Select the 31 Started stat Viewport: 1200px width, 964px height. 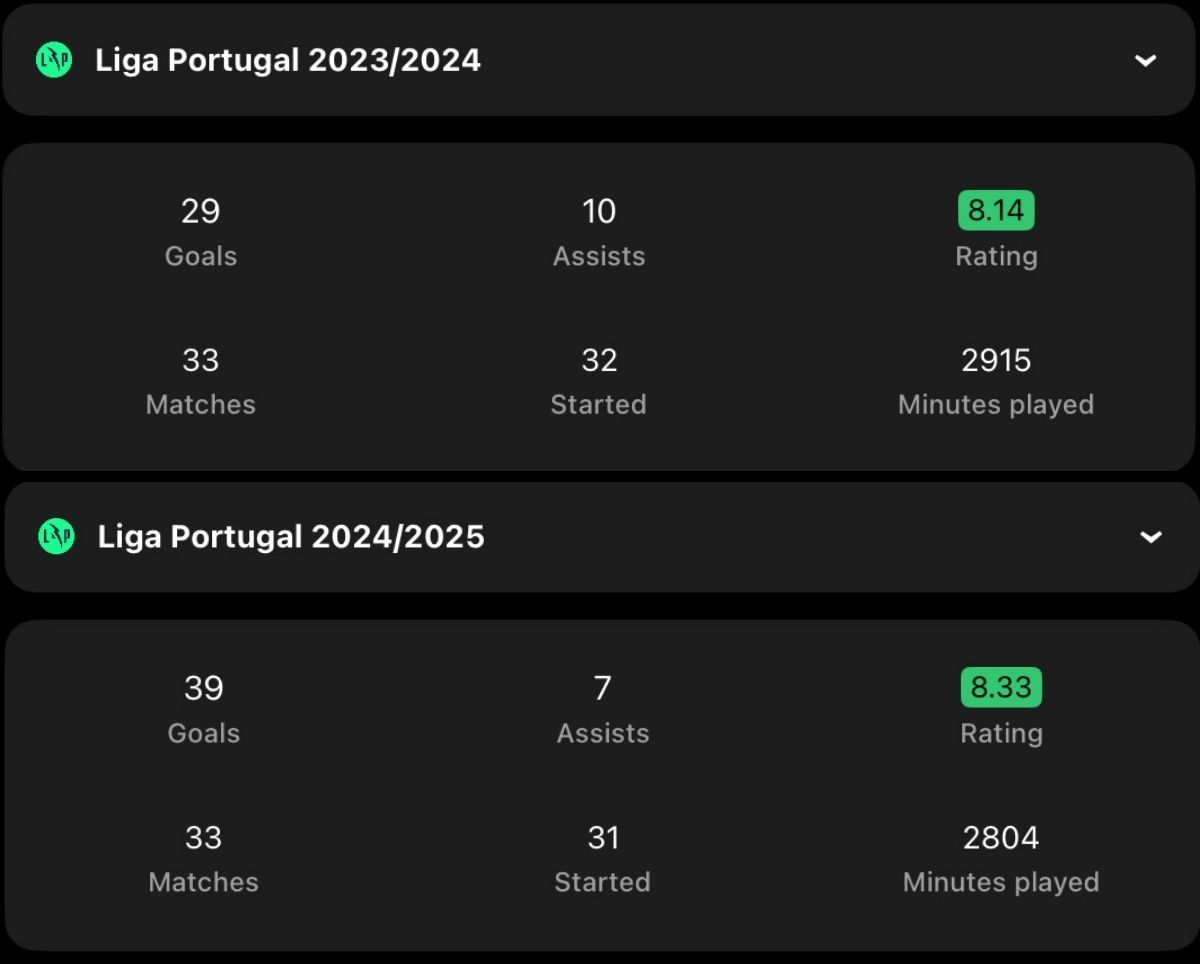coord(603,858)
